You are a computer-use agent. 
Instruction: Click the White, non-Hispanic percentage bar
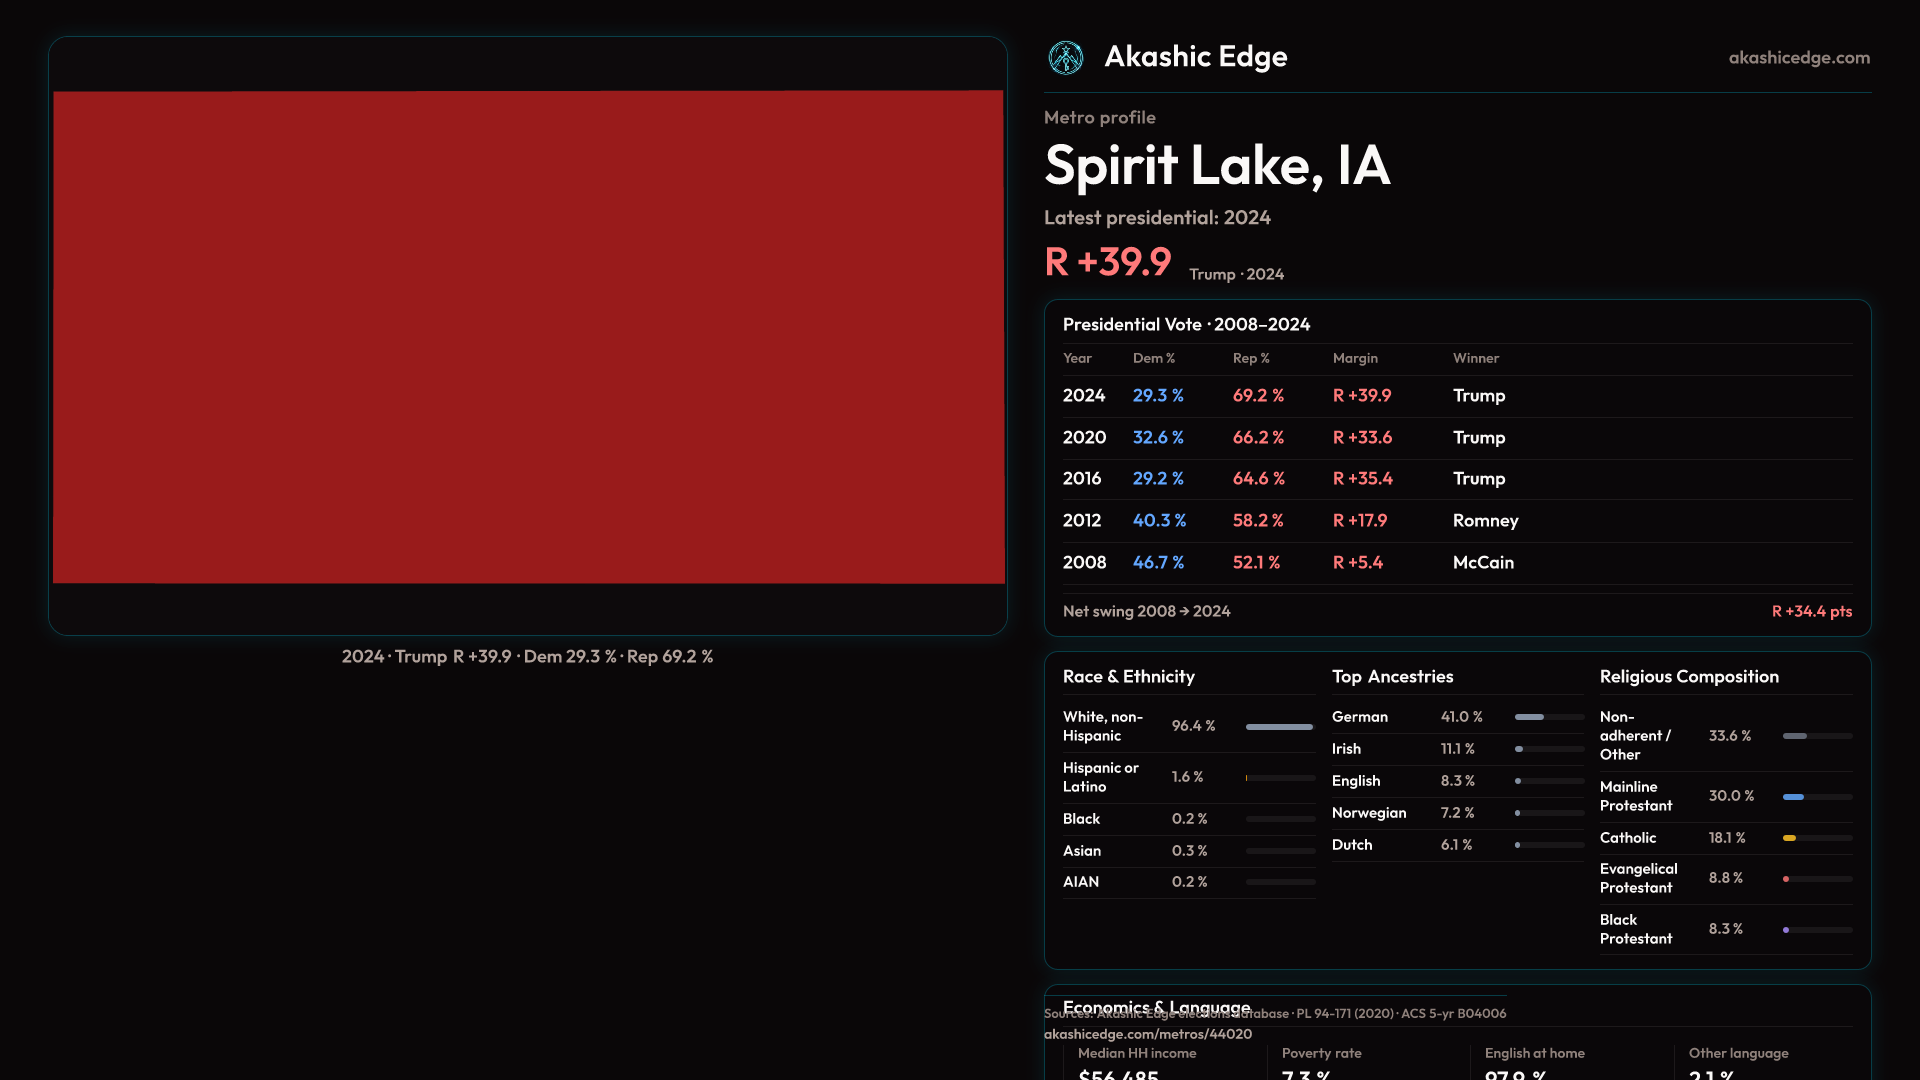1279,727
